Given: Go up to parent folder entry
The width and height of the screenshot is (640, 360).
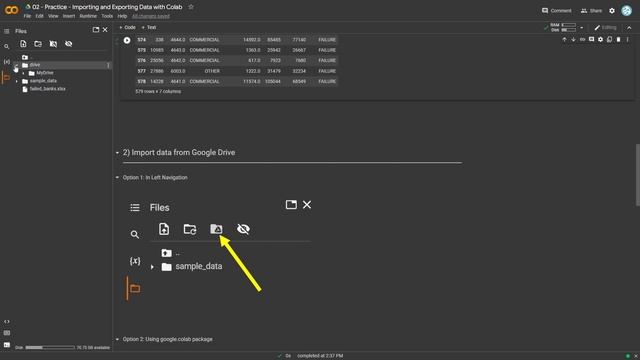Looking at the screenshot, I should [26, 57].
